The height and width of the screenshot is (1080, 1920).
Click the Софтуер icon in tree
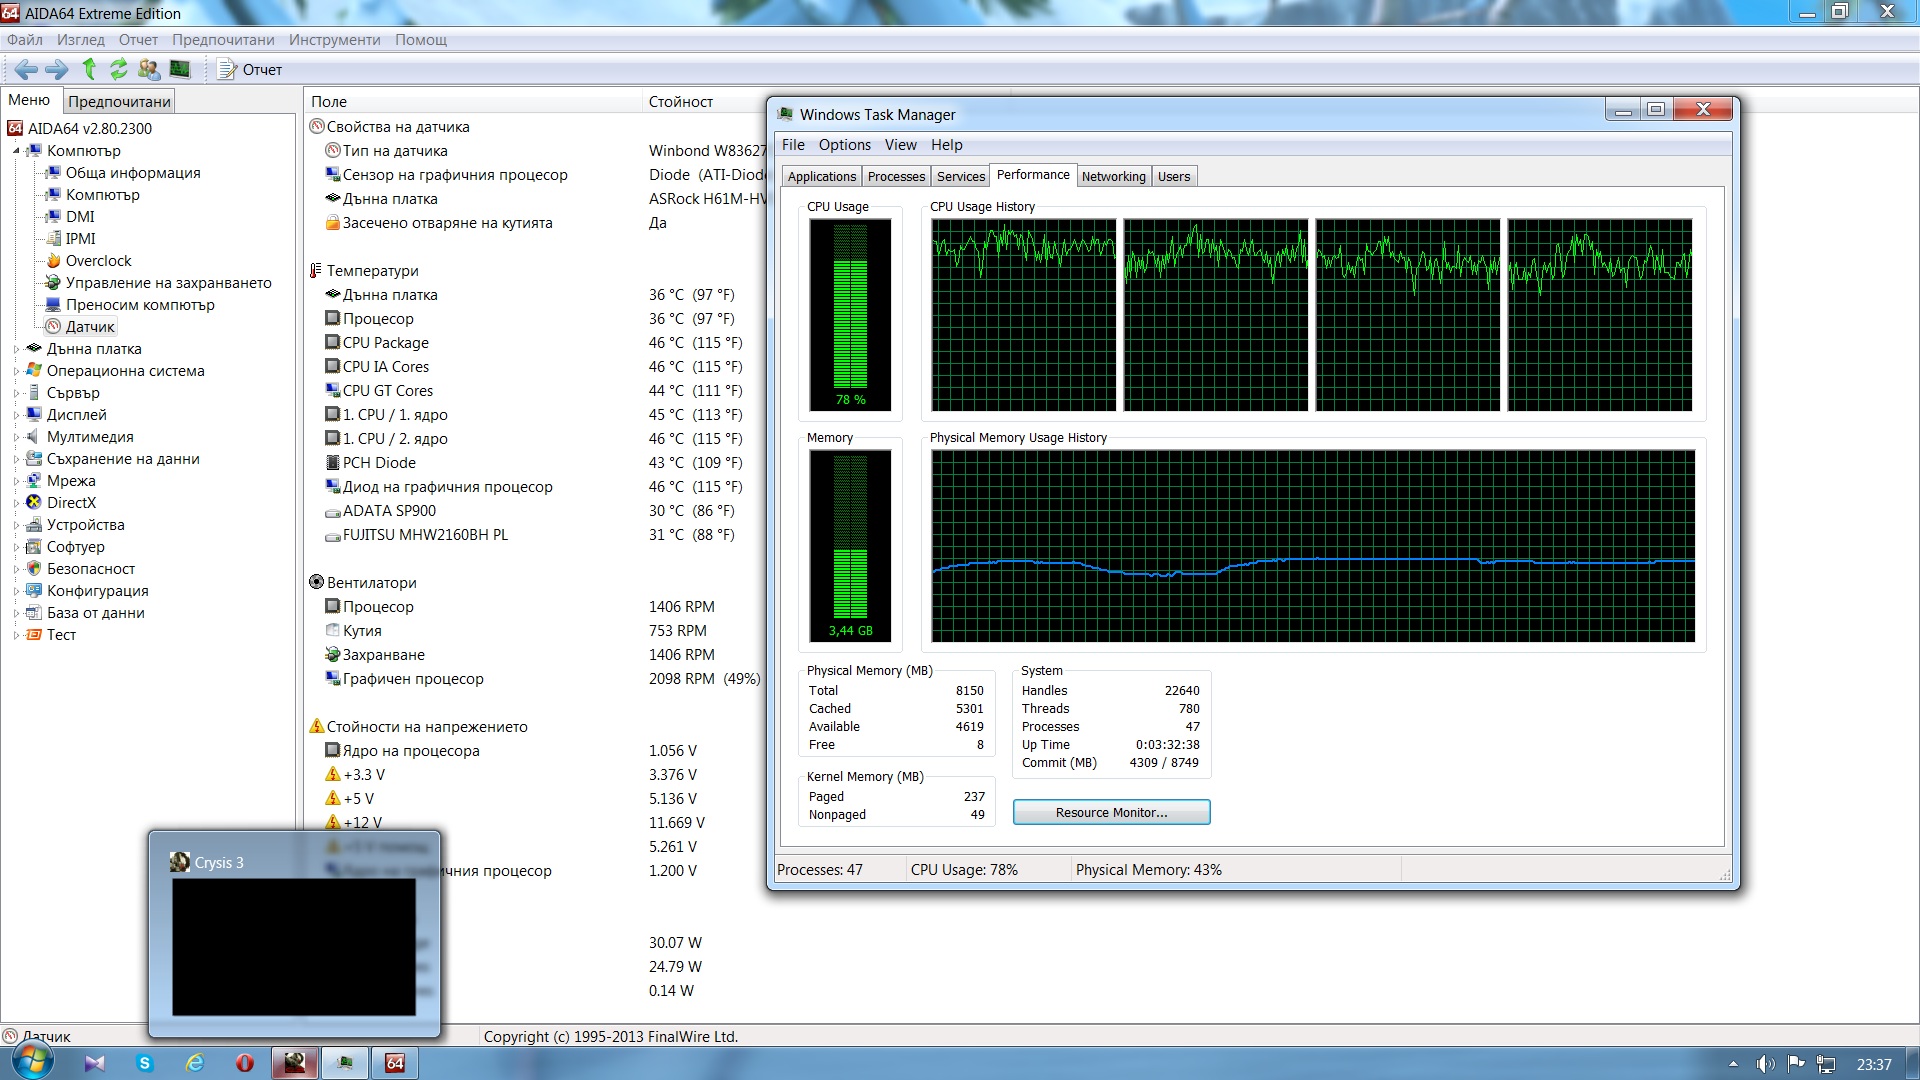point(34,547)
